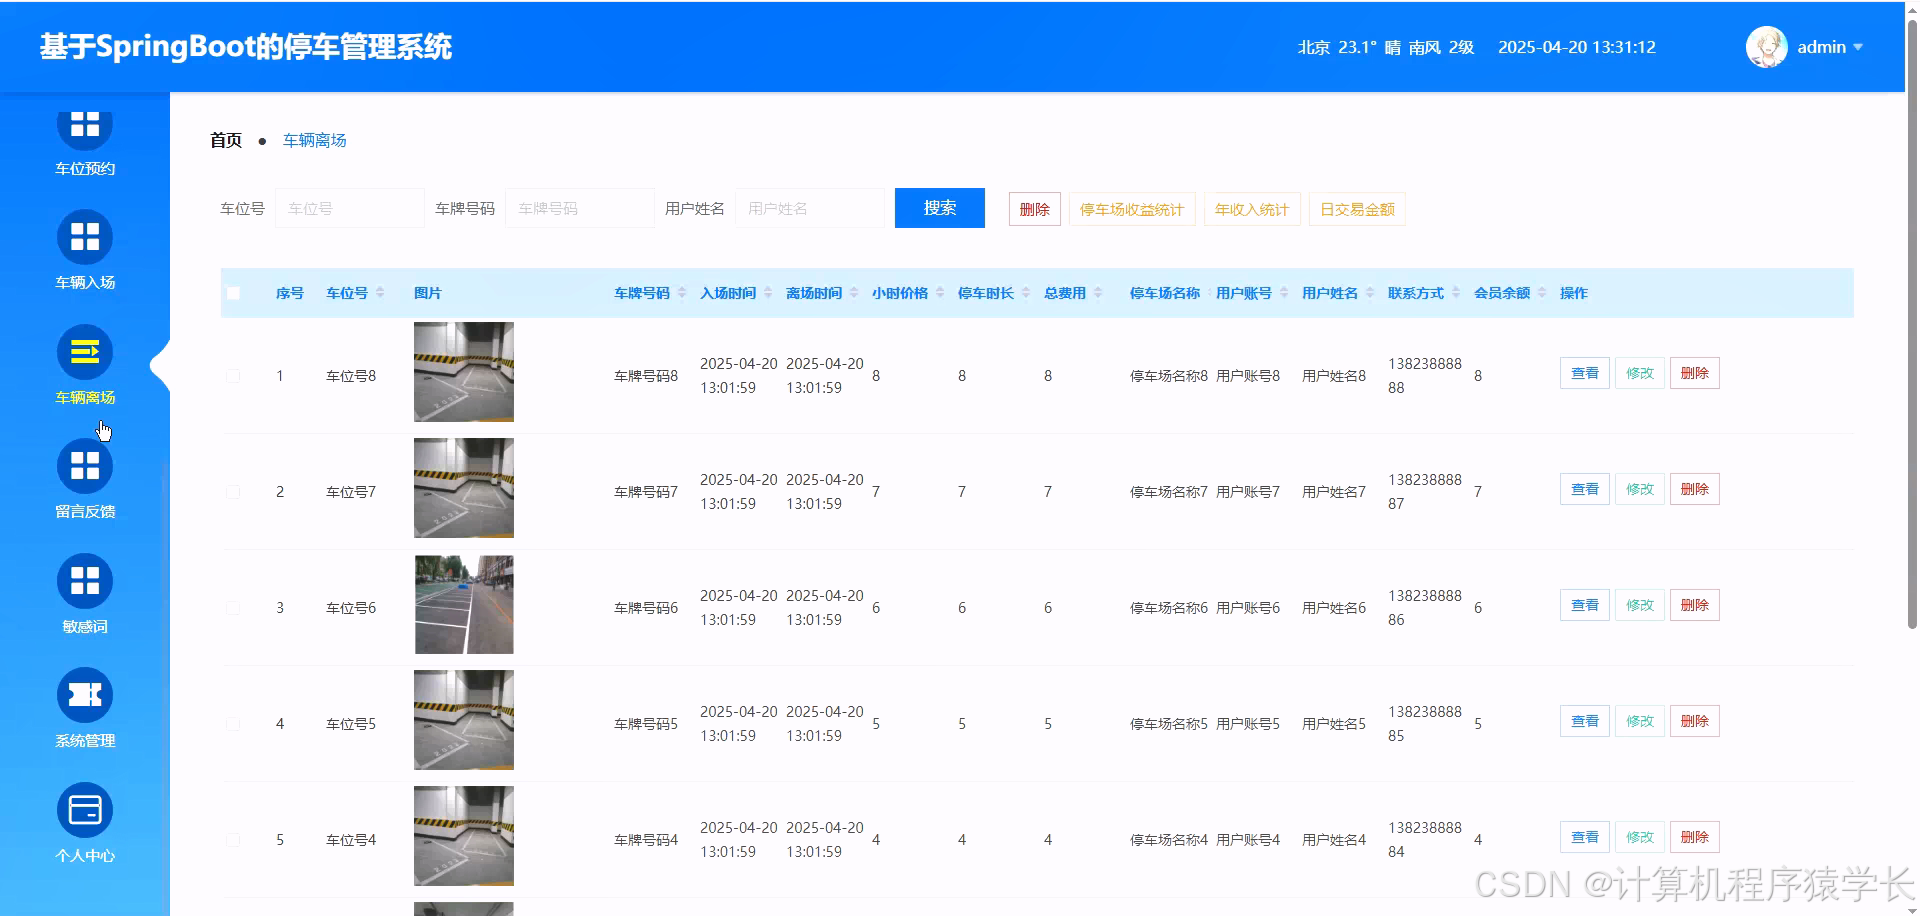
Task: Click 车辆离场 breadcrumb link
Action: pos(314,140)
